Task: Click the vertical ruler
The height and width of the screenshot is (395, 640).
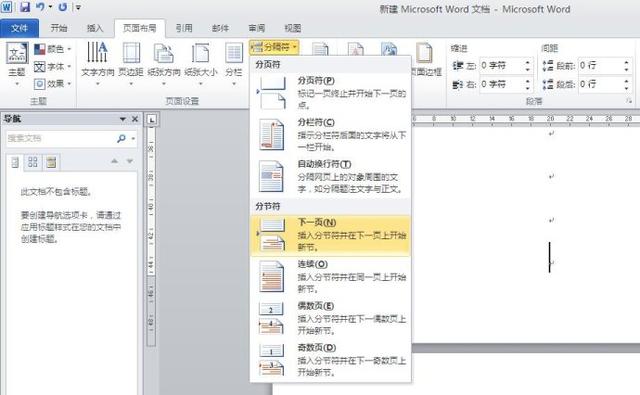Action: pos(151,237)
